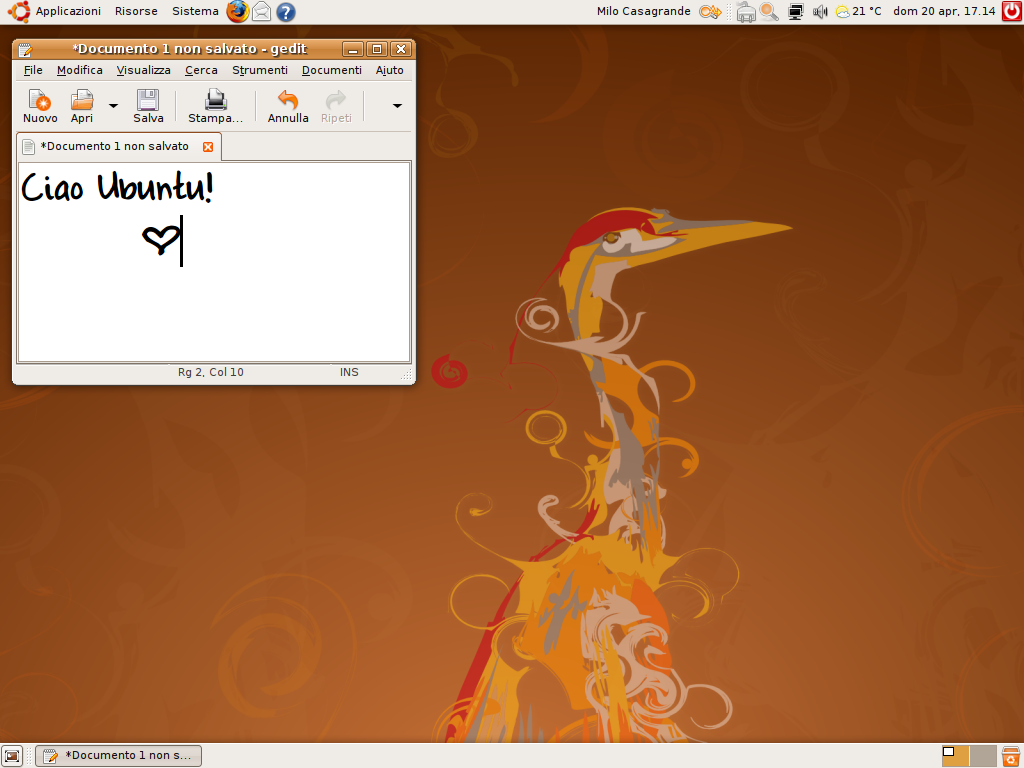Click the Nuovo (new document) icon
The height and width of the screenshot is (768, 1024).
click(40, 101)
